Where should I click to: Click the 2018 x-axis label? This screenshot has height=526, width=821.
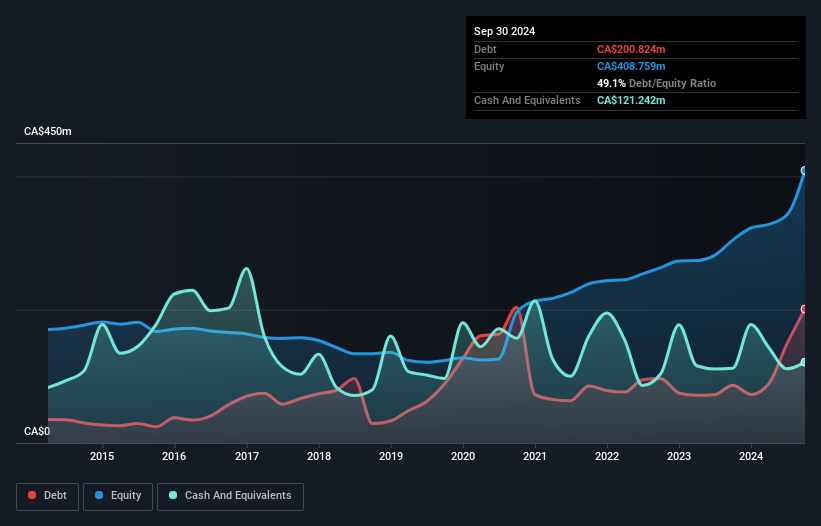click(x=319, y=456)
